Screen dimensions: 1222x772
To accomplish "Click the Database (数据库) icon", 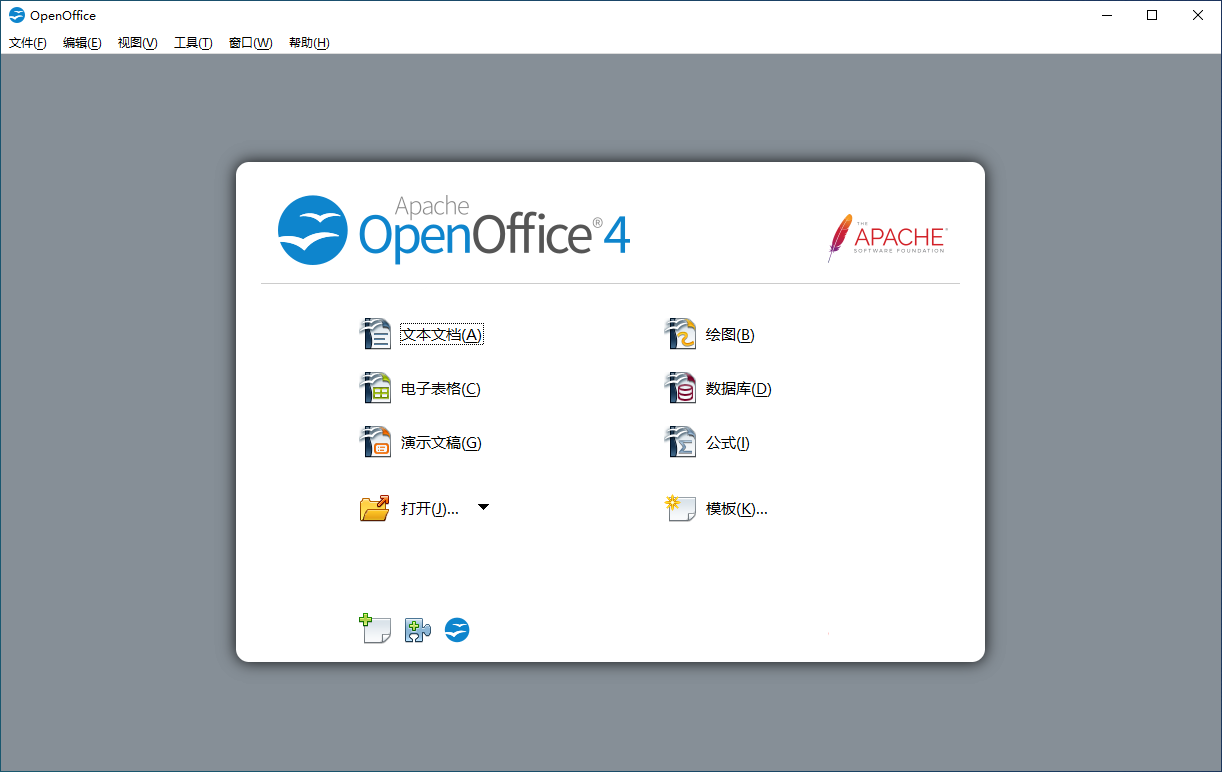I will [x=680, y=388].
